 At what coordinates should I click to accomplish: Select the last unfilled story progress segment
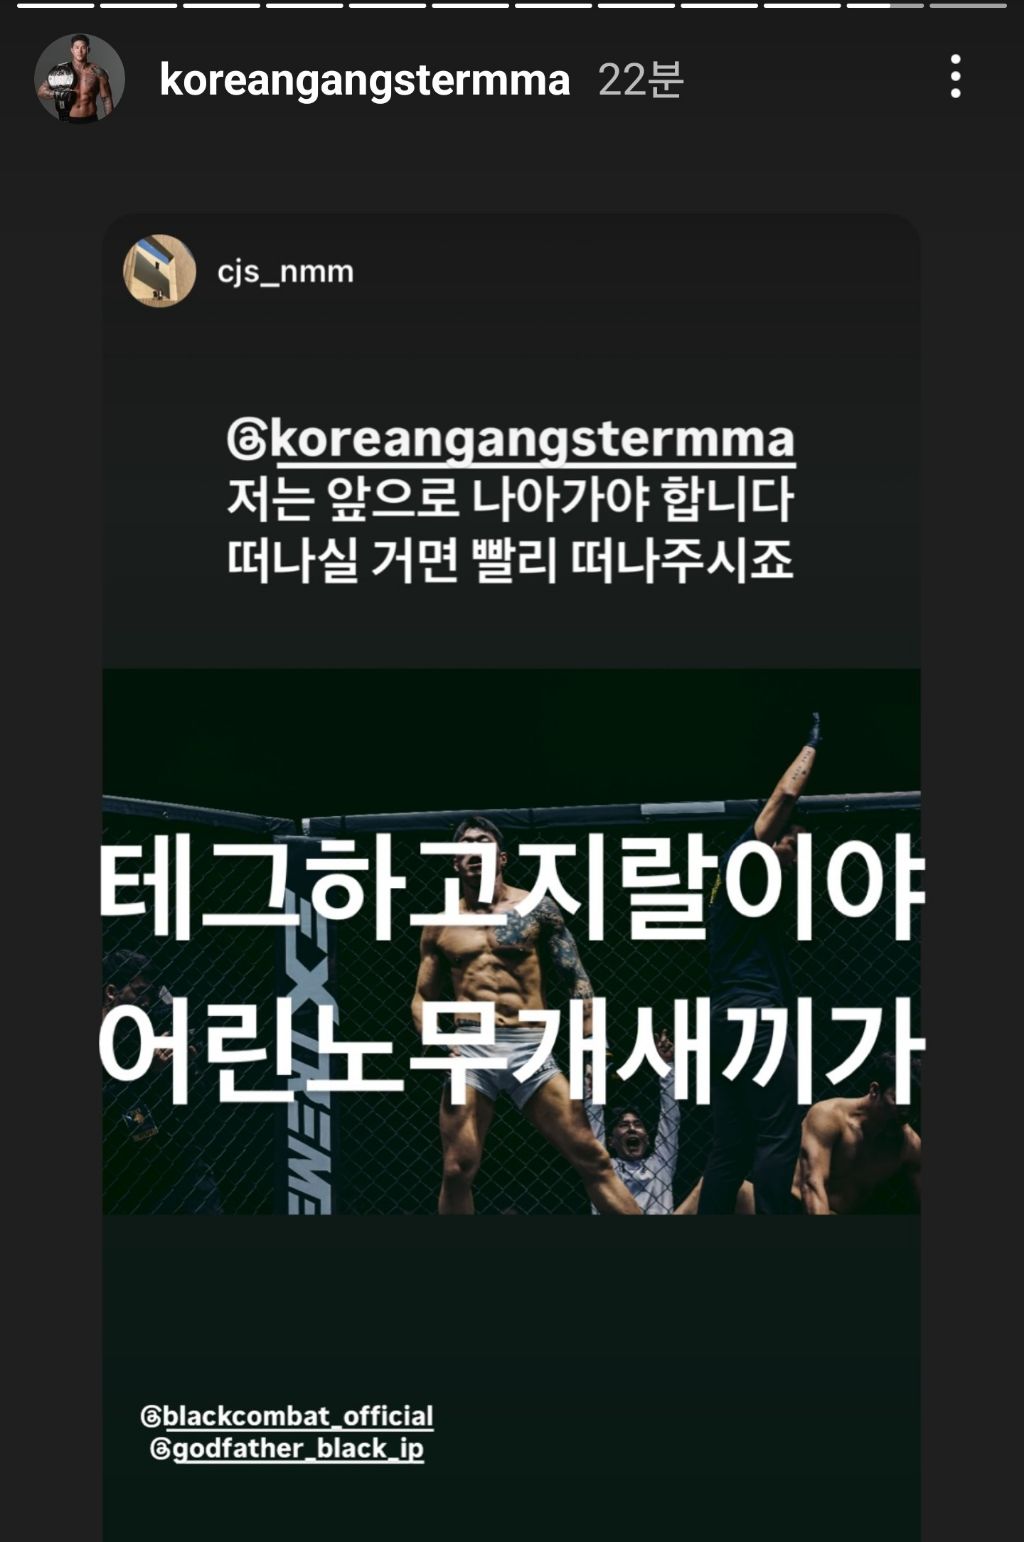coord(968,5)
